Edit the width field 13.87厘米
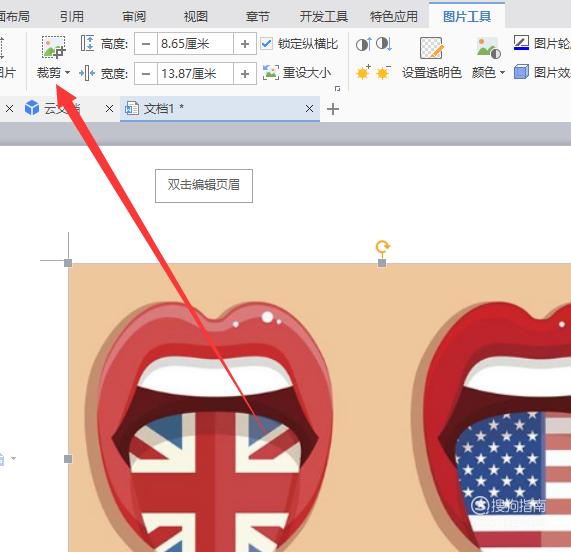The width and height of the screenshot is (571, 552). point(195,74)
